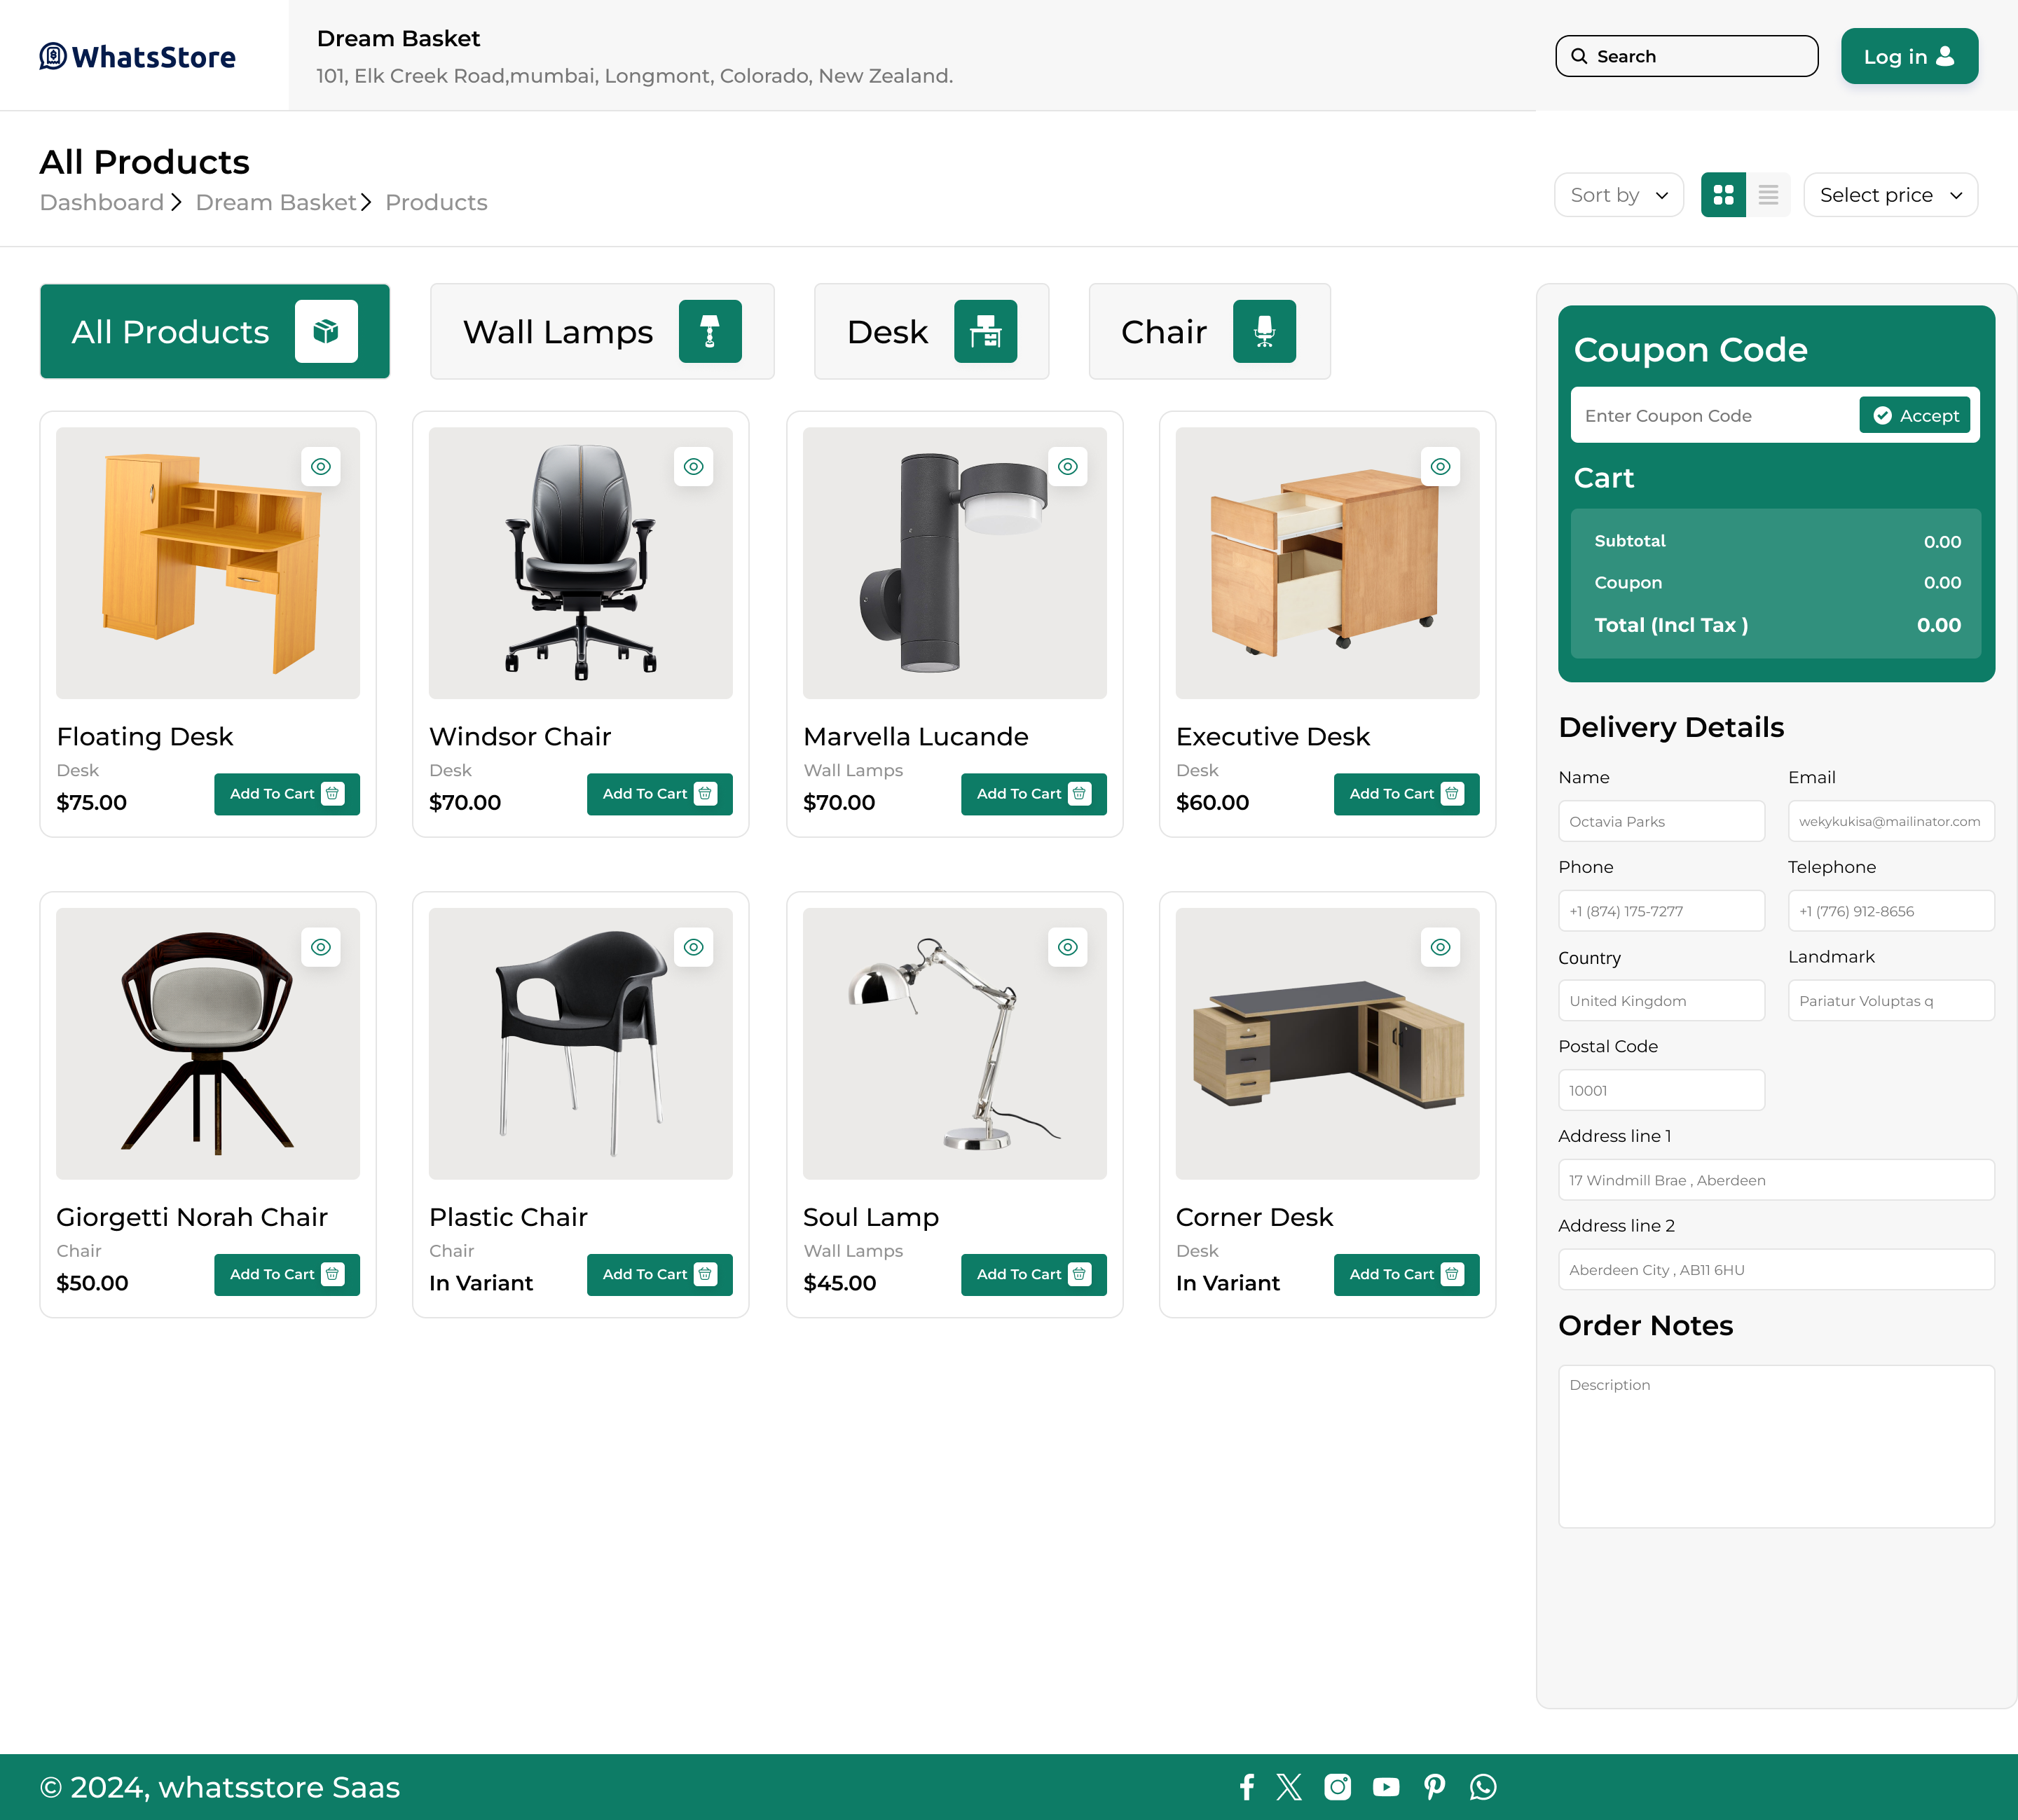Select the Wall Lamps category tab
Viewport: 2018px width, 1820px height.
point(602,331)
